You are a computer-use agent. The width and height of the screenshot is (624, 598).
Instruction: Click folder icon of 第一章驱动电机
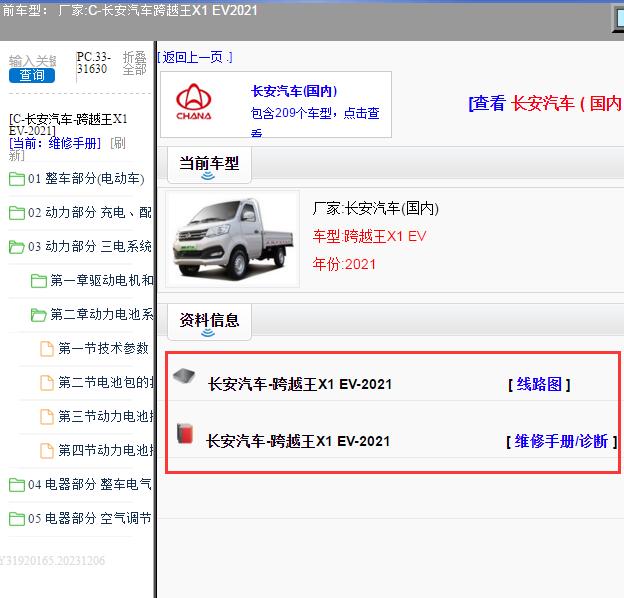(x=39, y=281)
